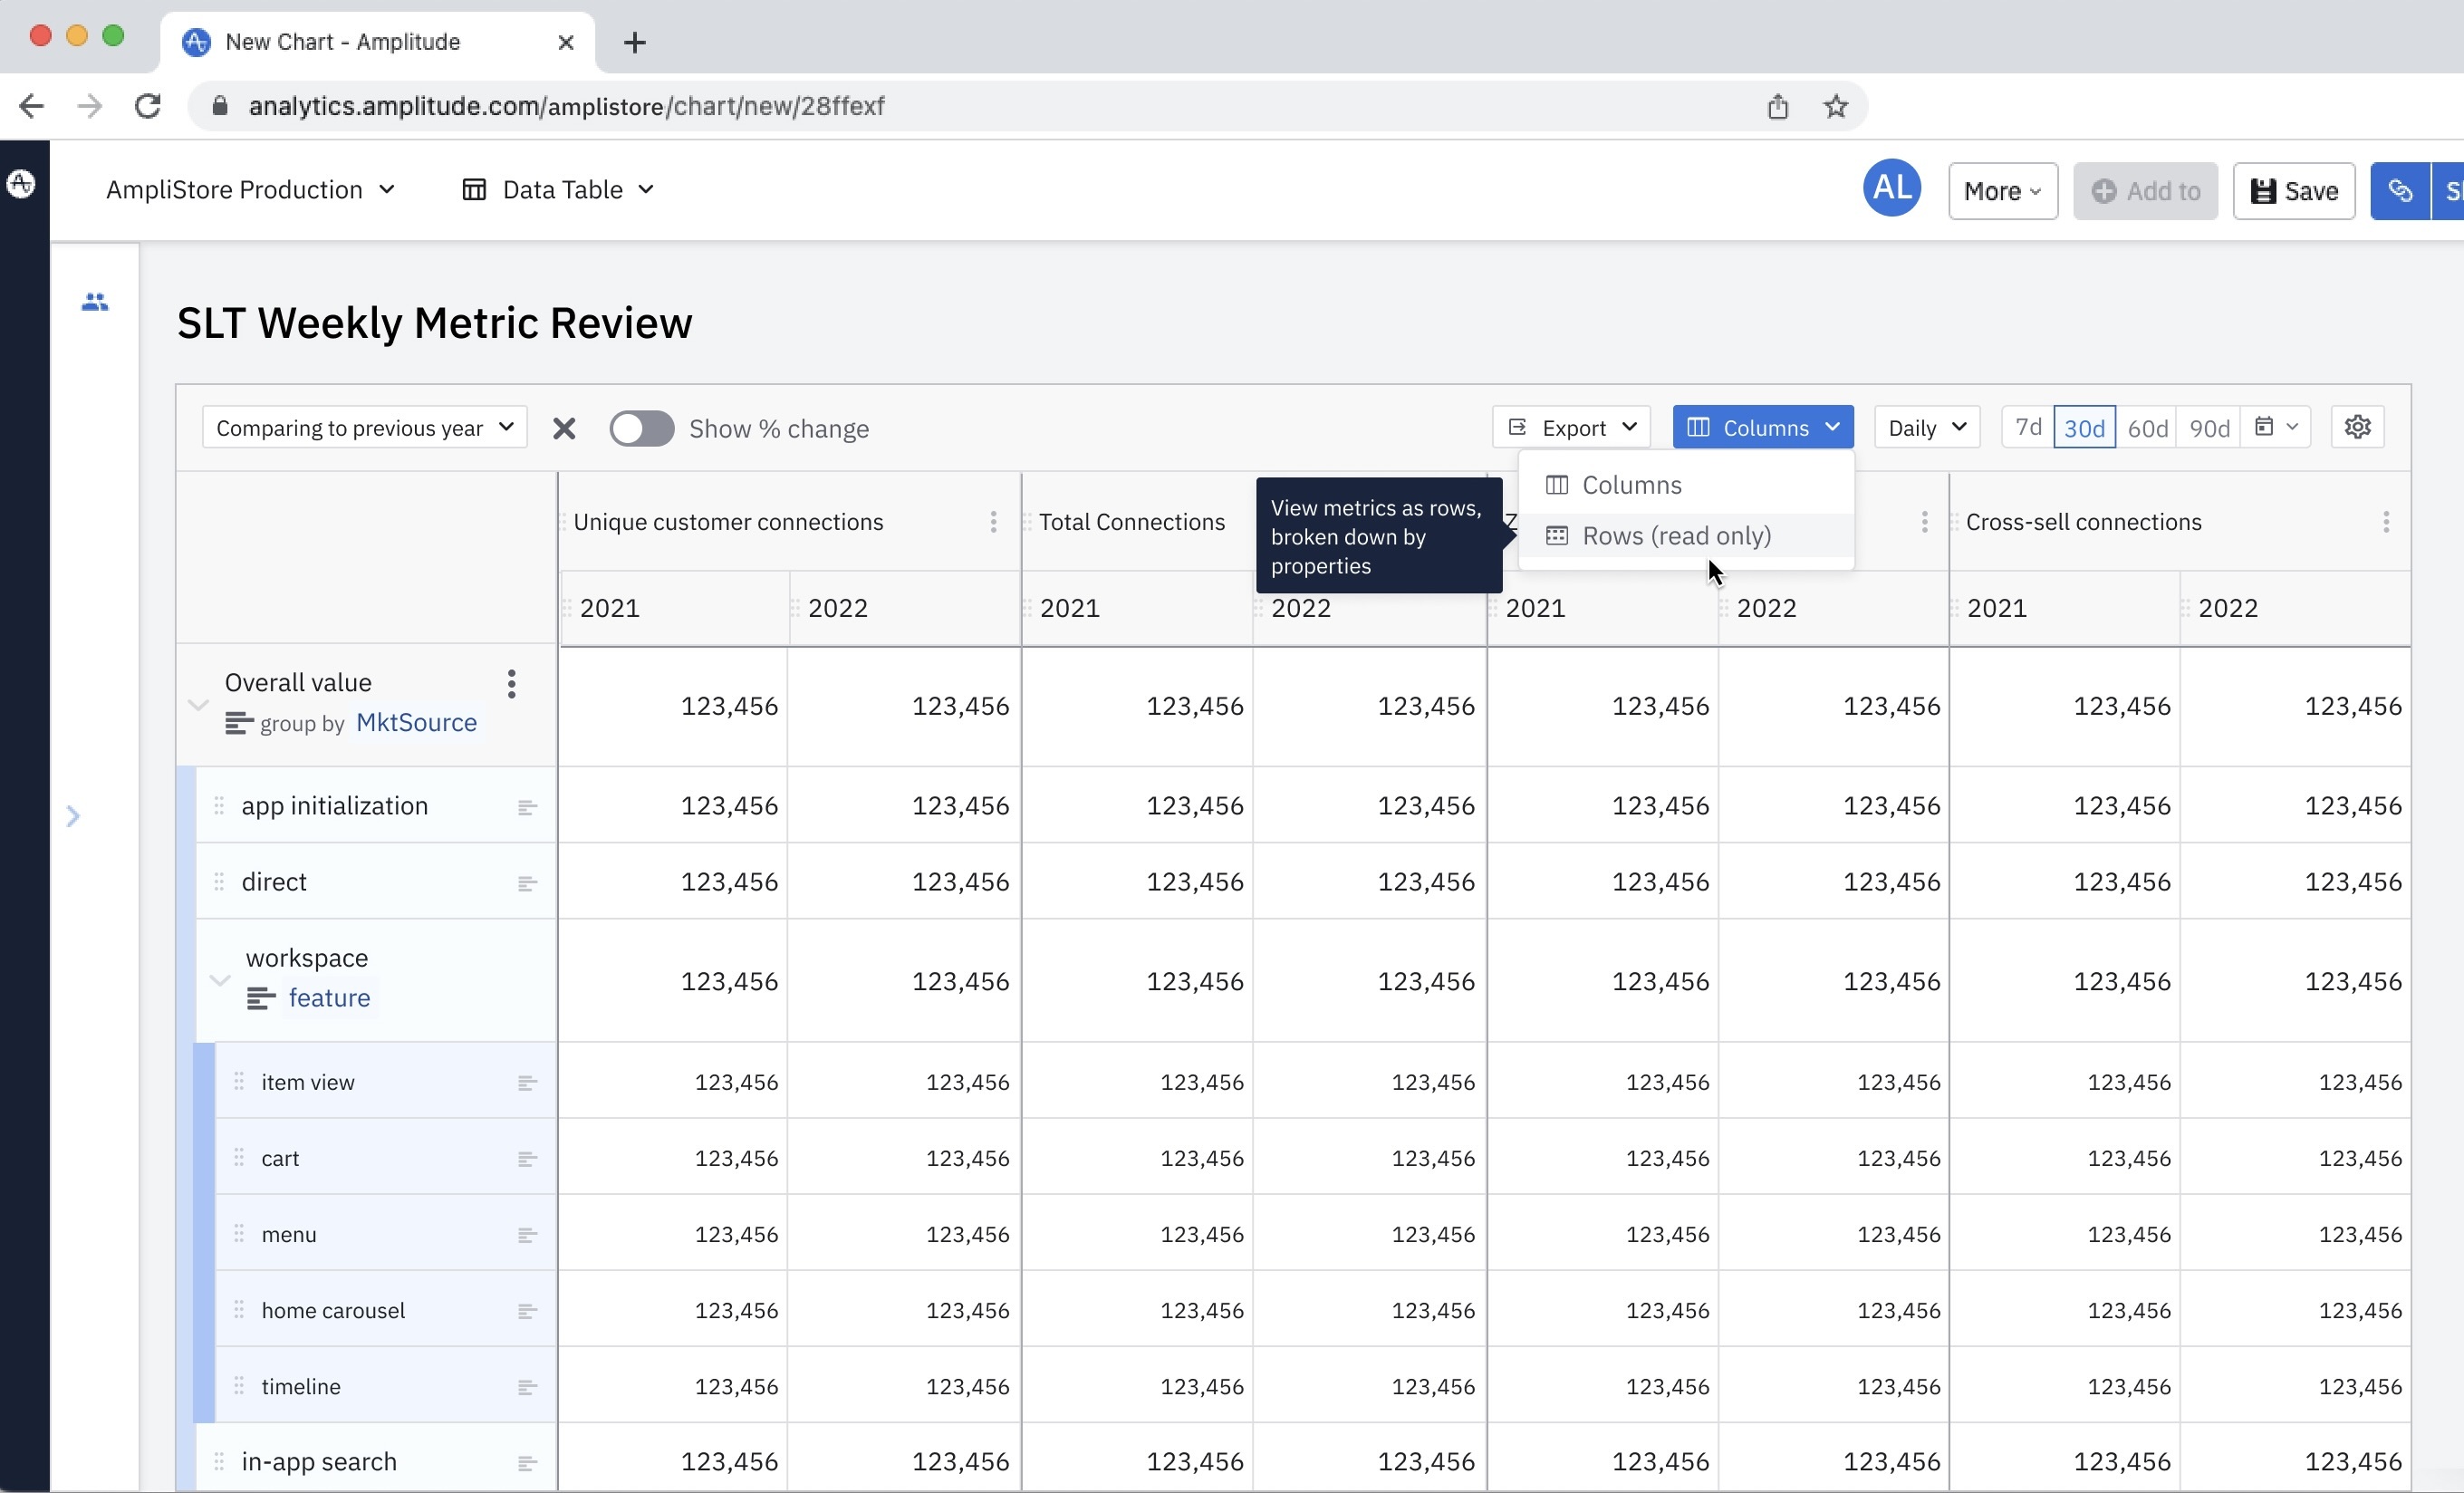Toggle the Show % change switch
Image resolution: width=2464 pixels, height=1493 pixels.
(642, 429)
